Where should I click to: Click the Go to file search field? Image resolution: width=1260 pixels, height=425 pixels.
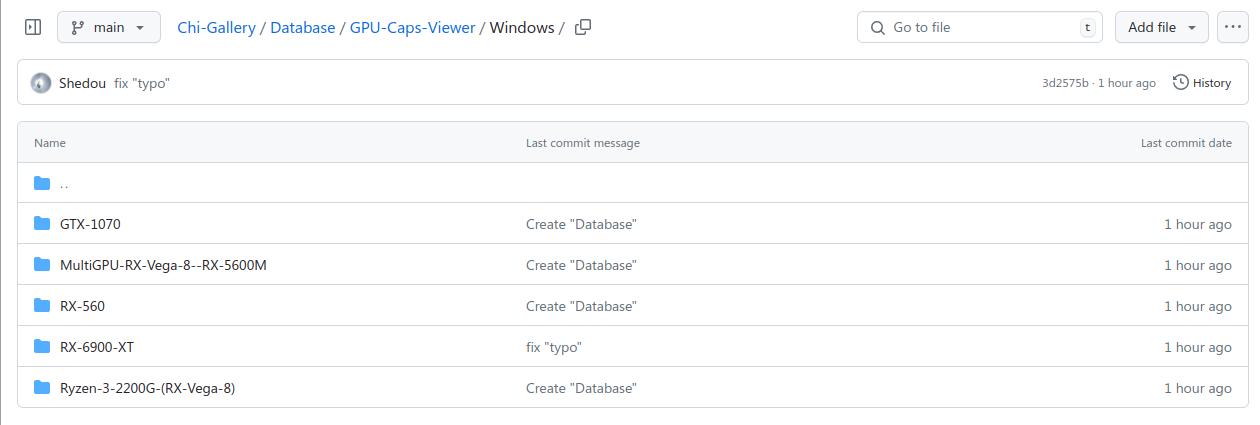pyautogui.click(x=978, y=27)
